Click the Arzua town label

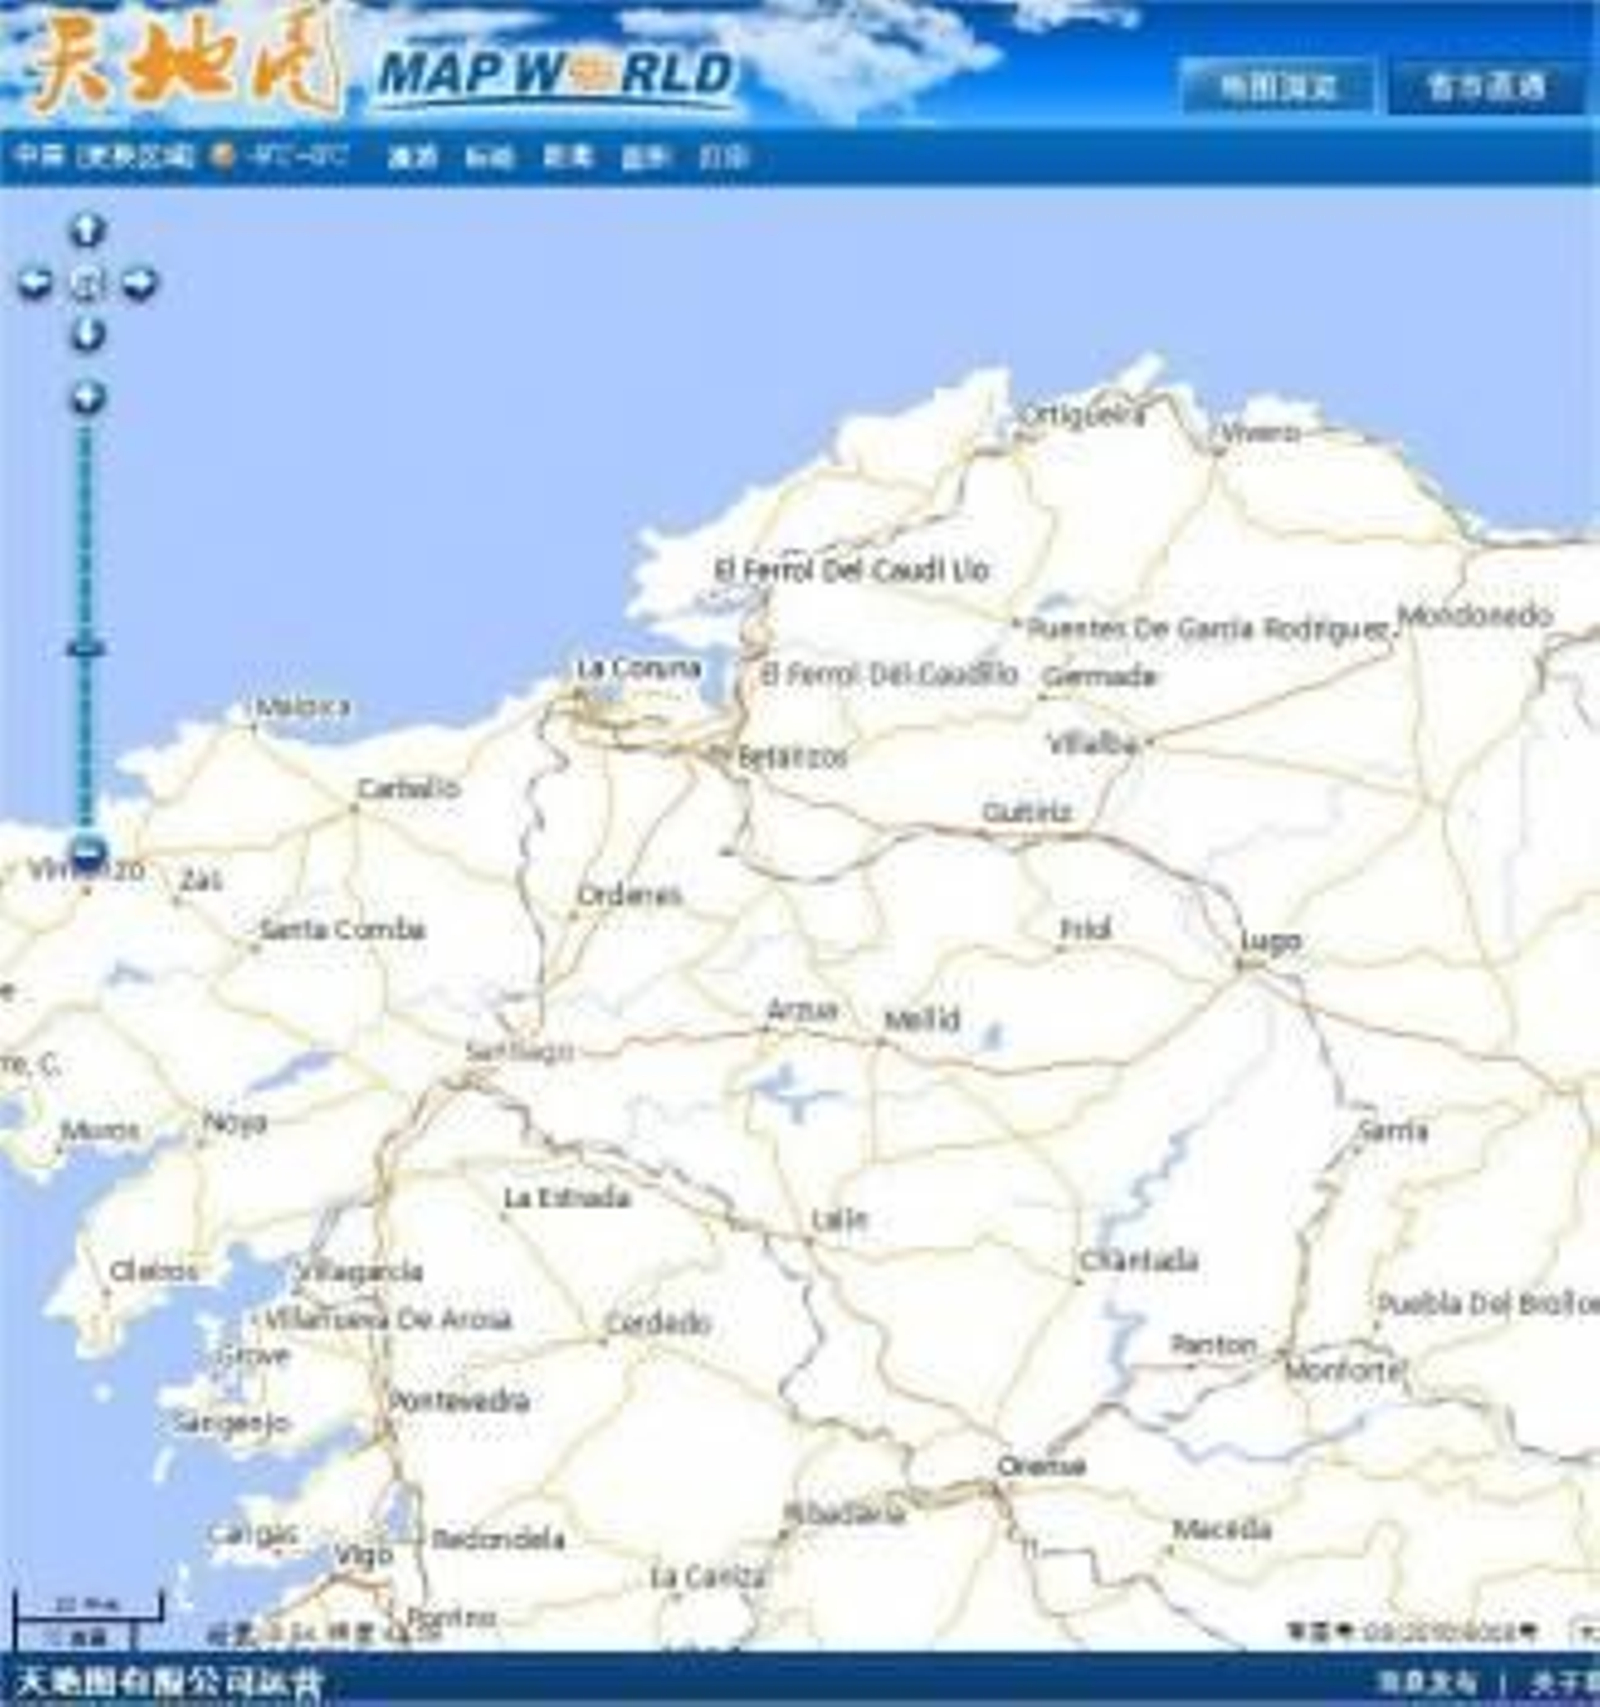coord(802,1011)
